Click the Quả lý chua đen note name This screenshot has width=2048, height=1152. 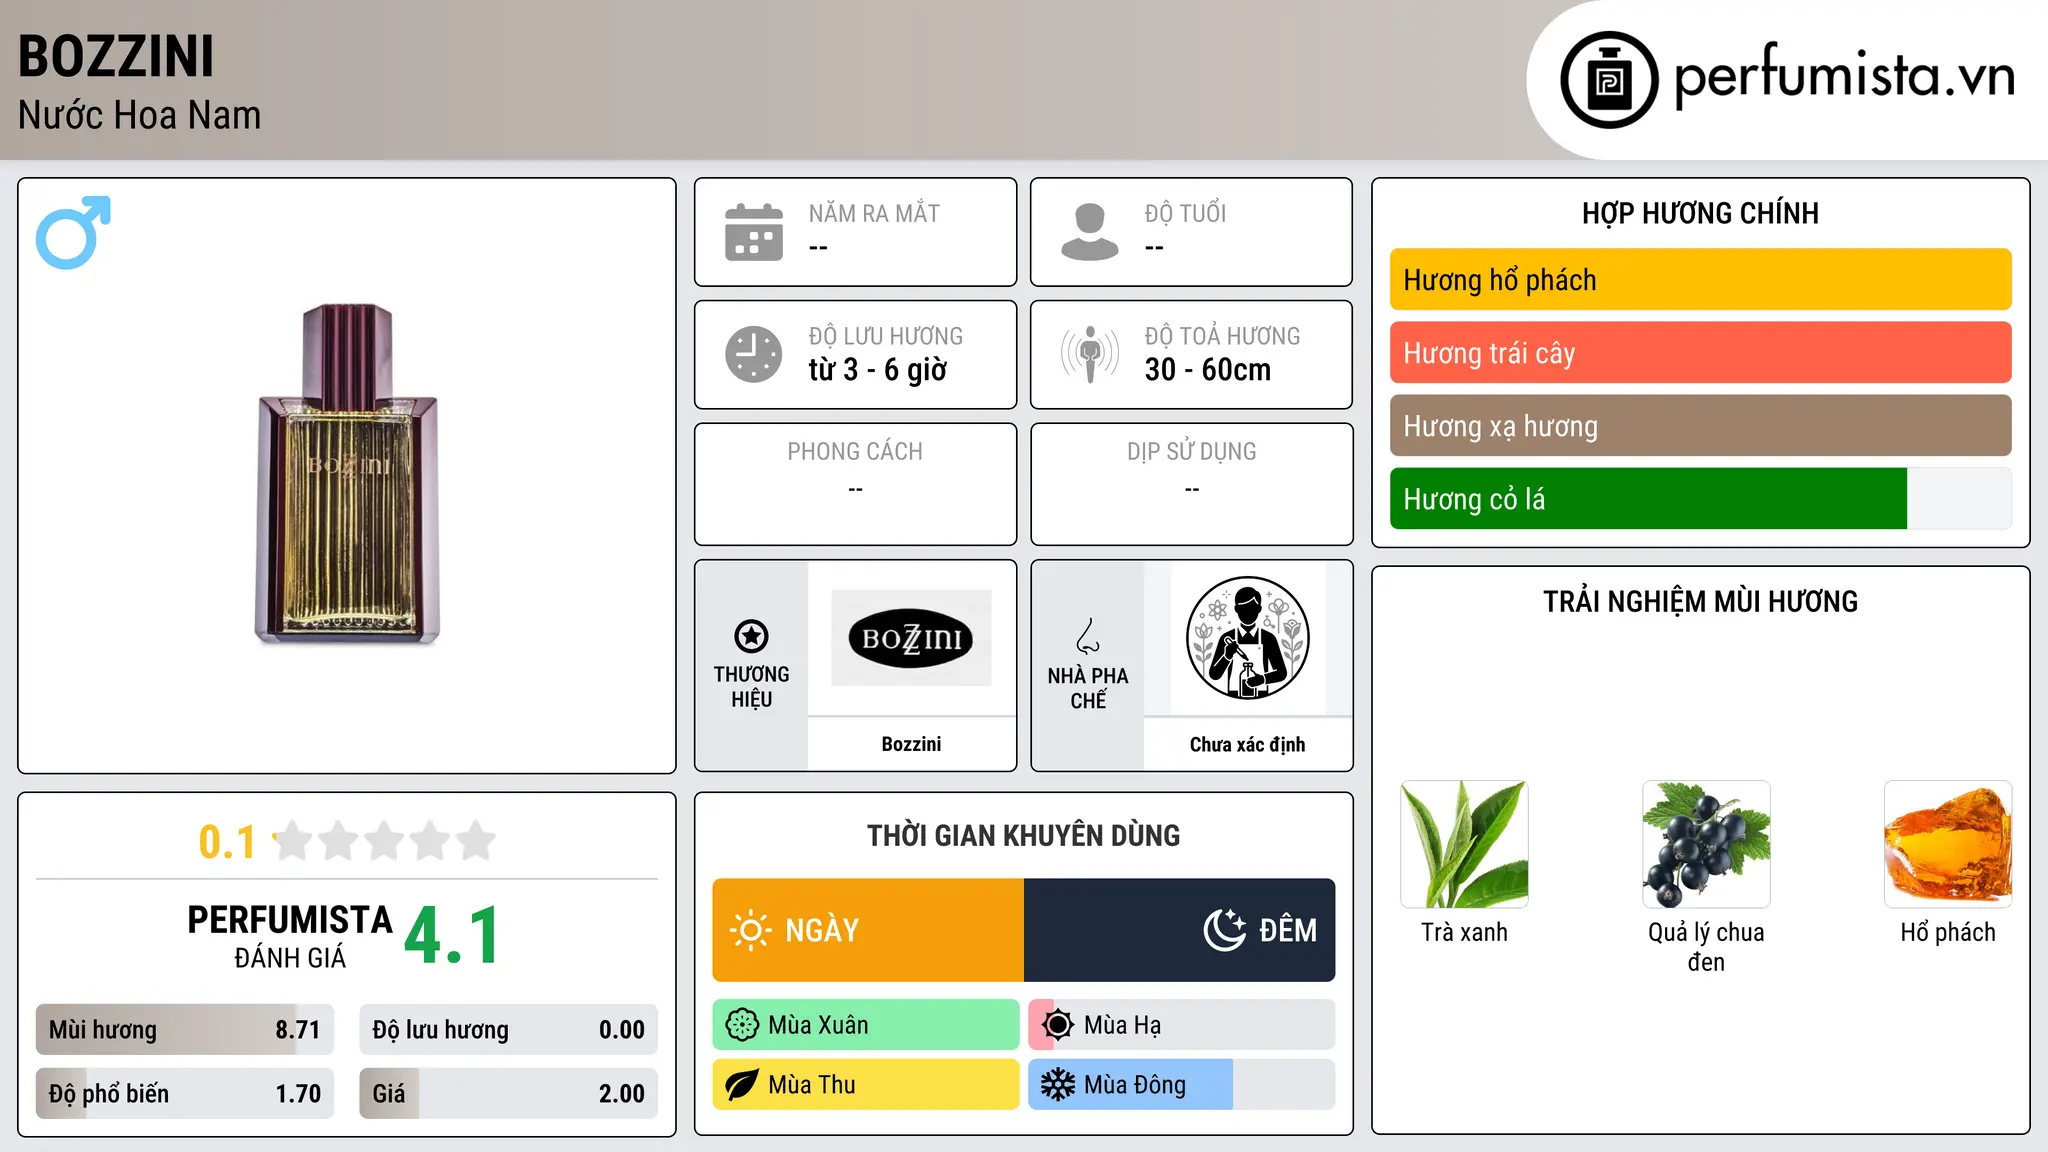(1706, 947)
